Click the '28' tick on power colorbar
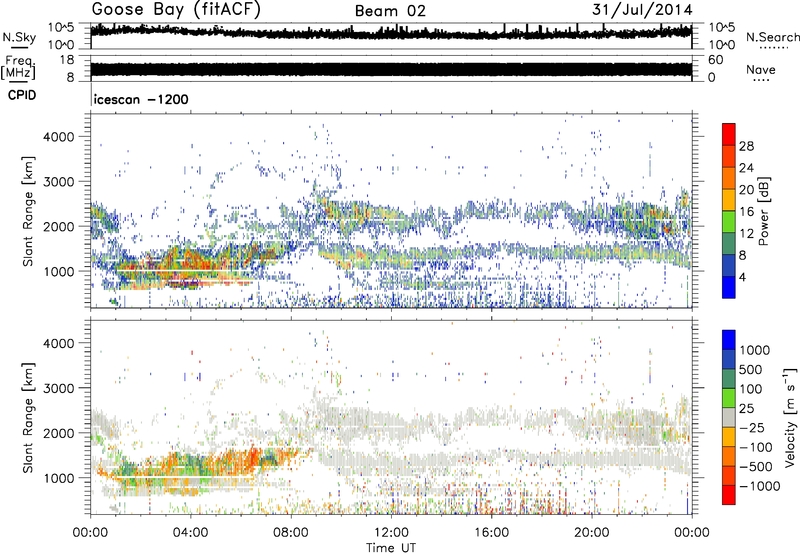 coord(746,146)
